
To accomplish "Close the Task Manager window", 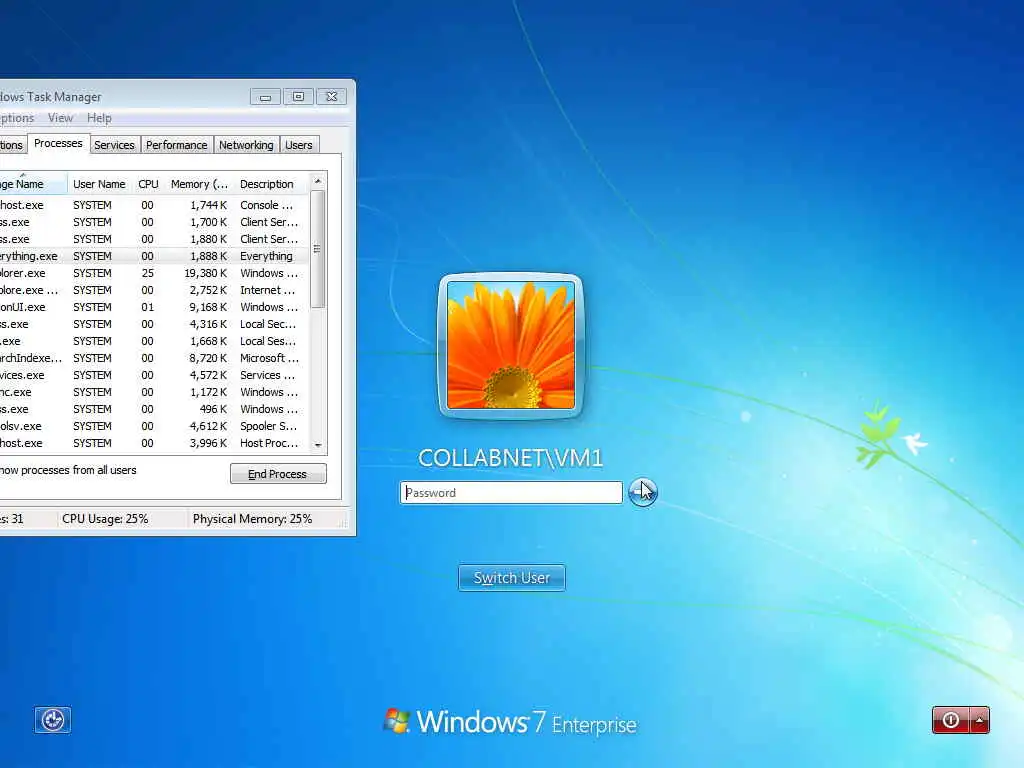I will point(332,97).
